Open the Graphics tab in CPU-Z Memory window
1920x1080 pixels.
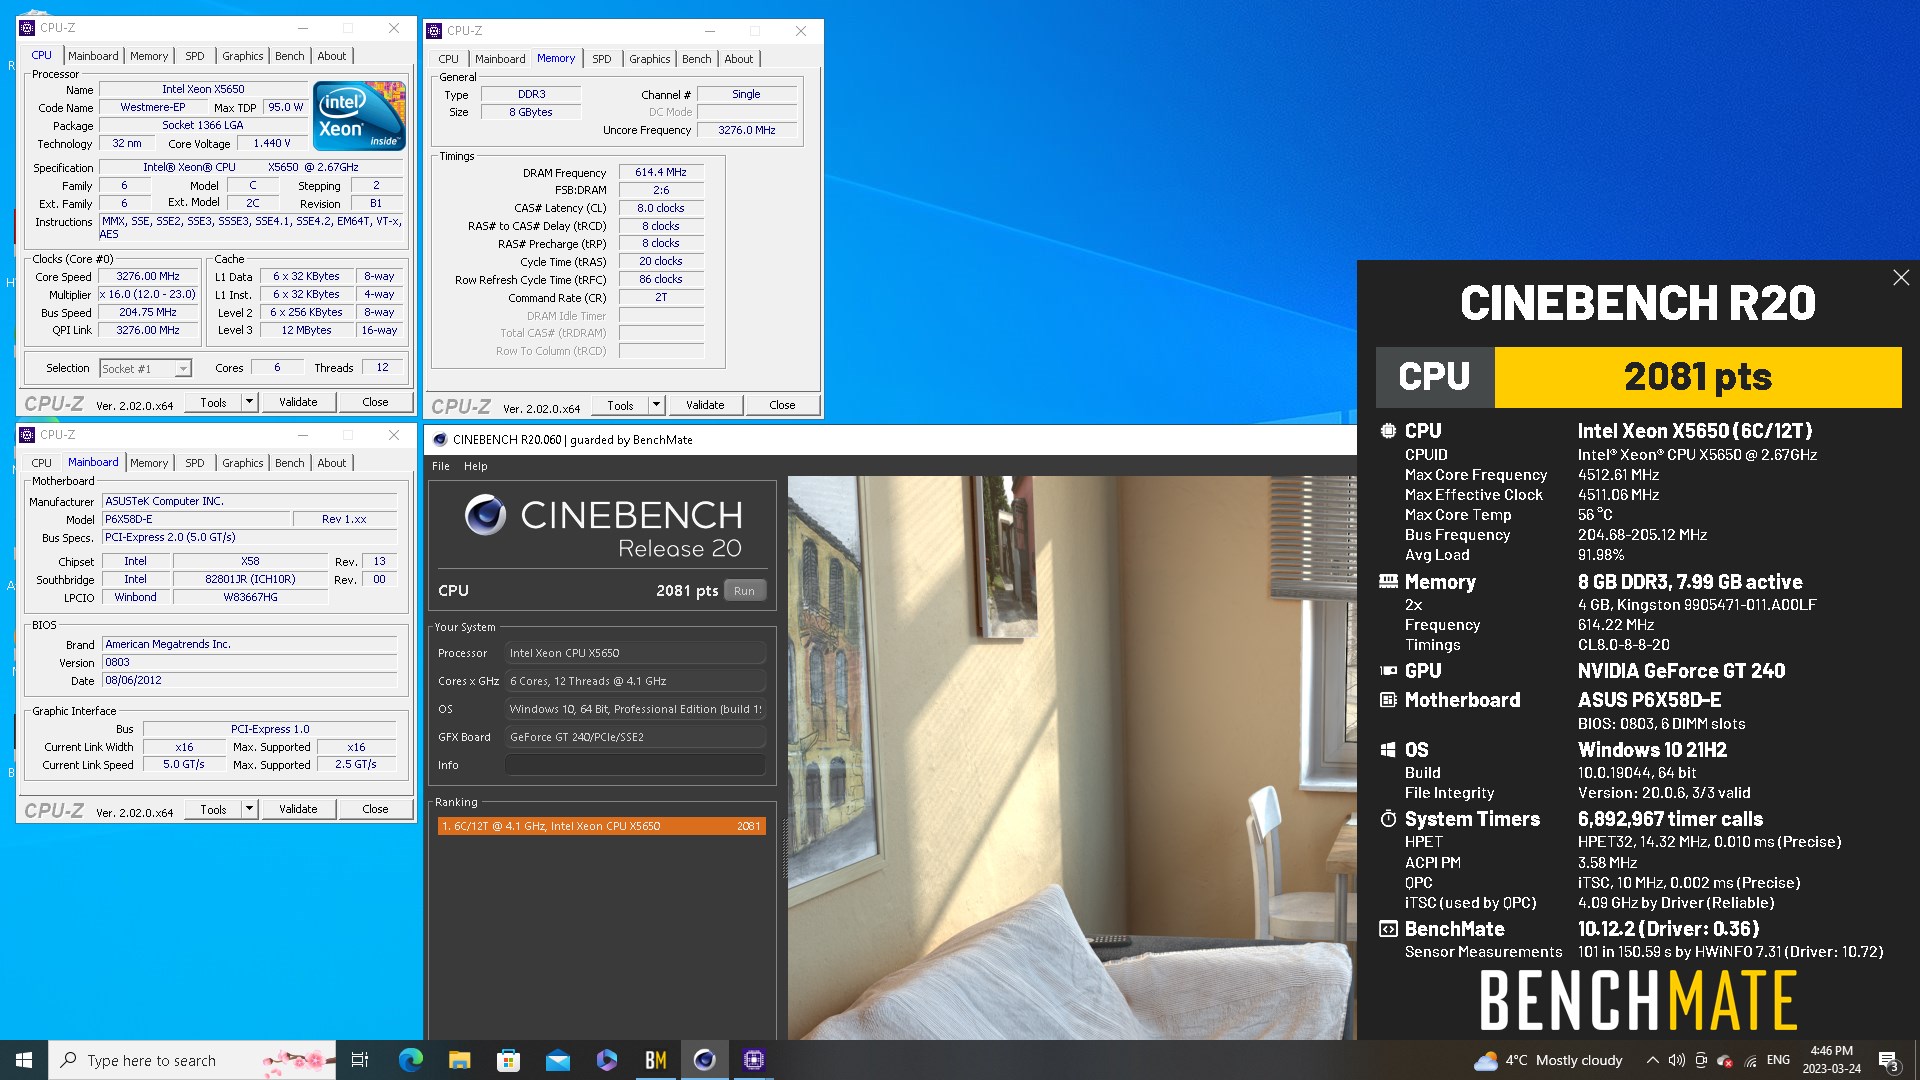(x=650, y=59)
